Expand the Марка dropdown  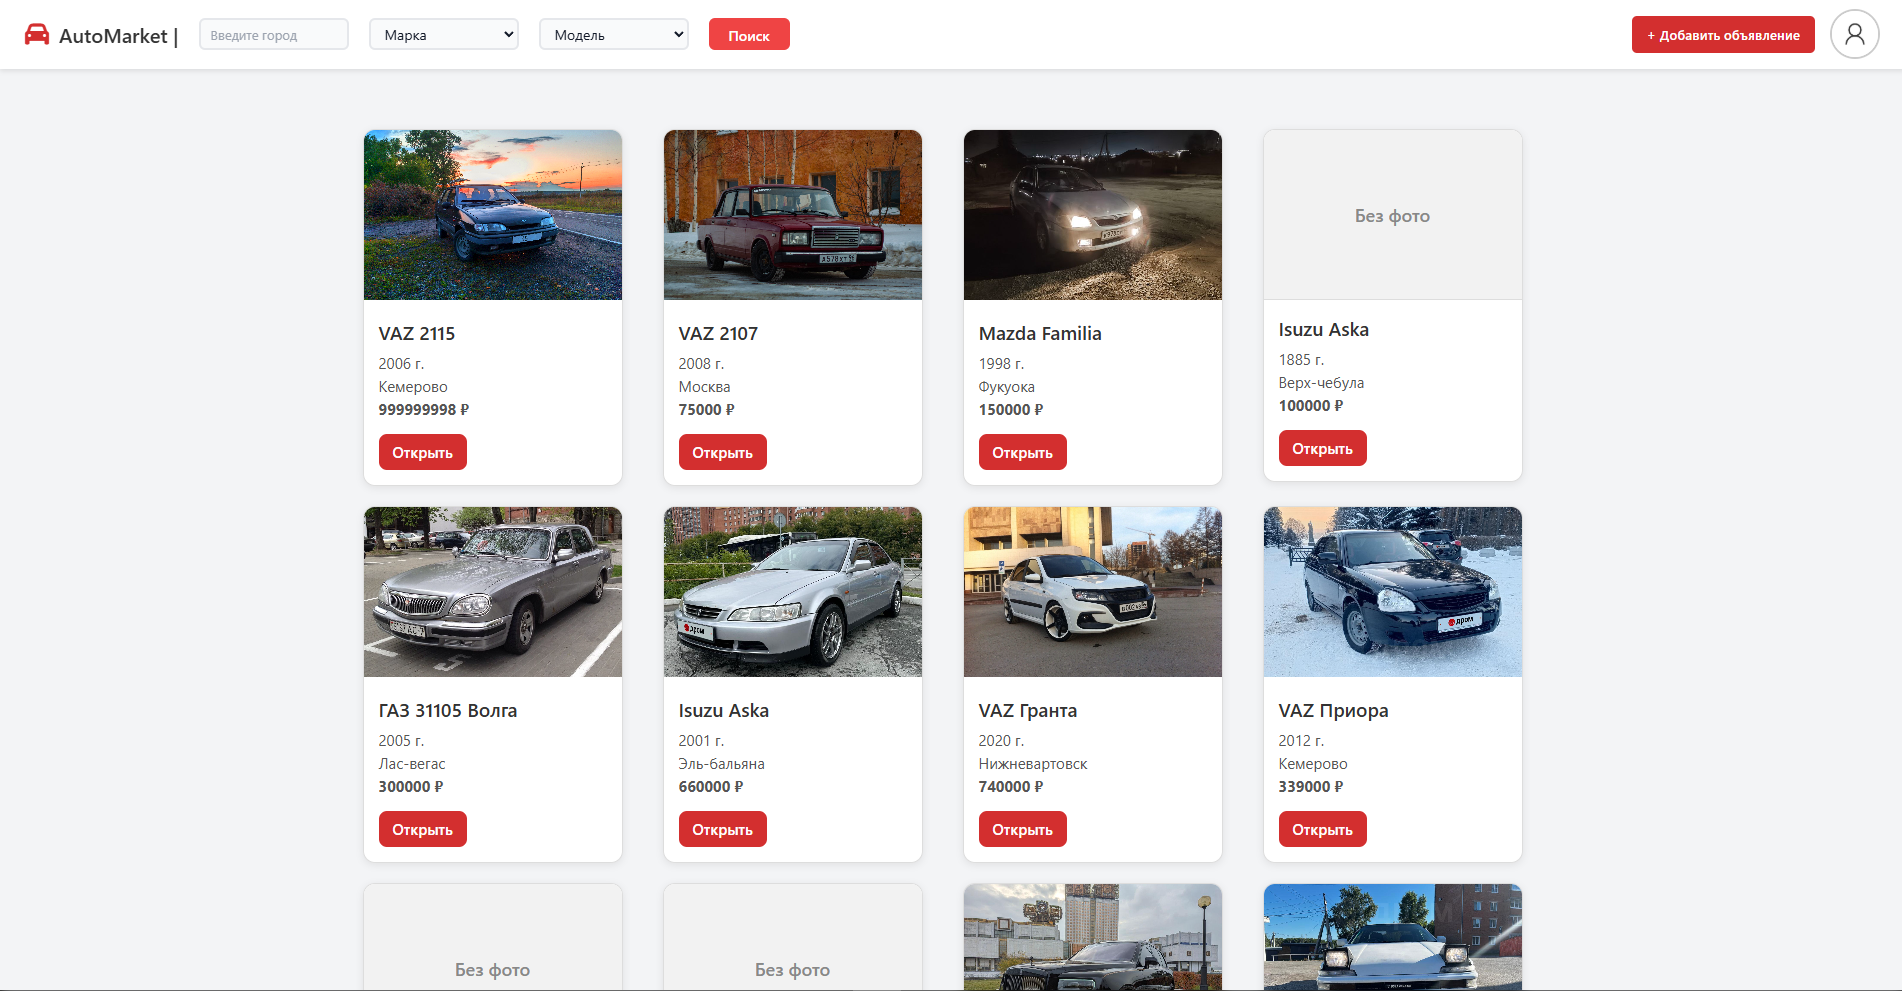[x=444, y=35]
